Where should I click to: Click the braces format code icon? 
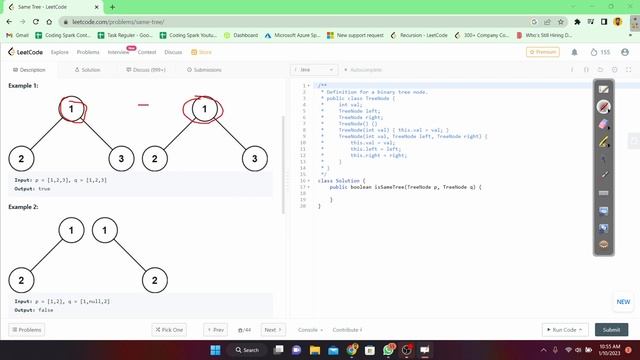coord(586,70)
